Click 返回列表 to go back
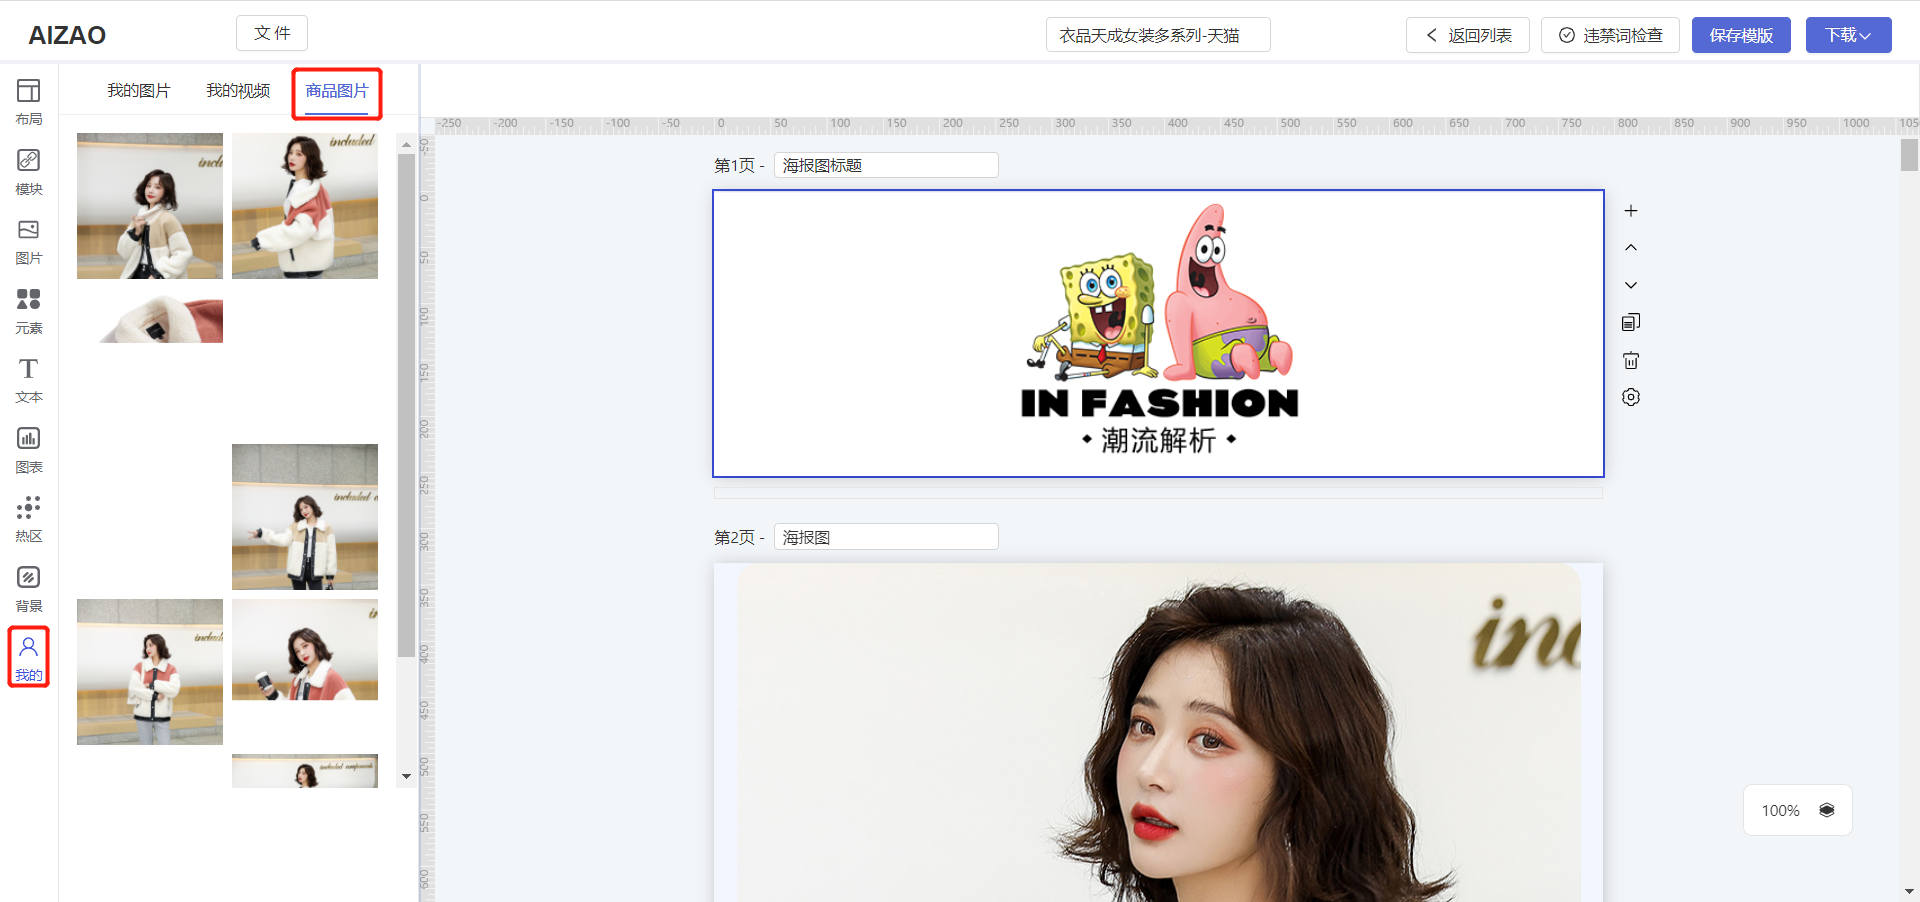 [1467, 35]
